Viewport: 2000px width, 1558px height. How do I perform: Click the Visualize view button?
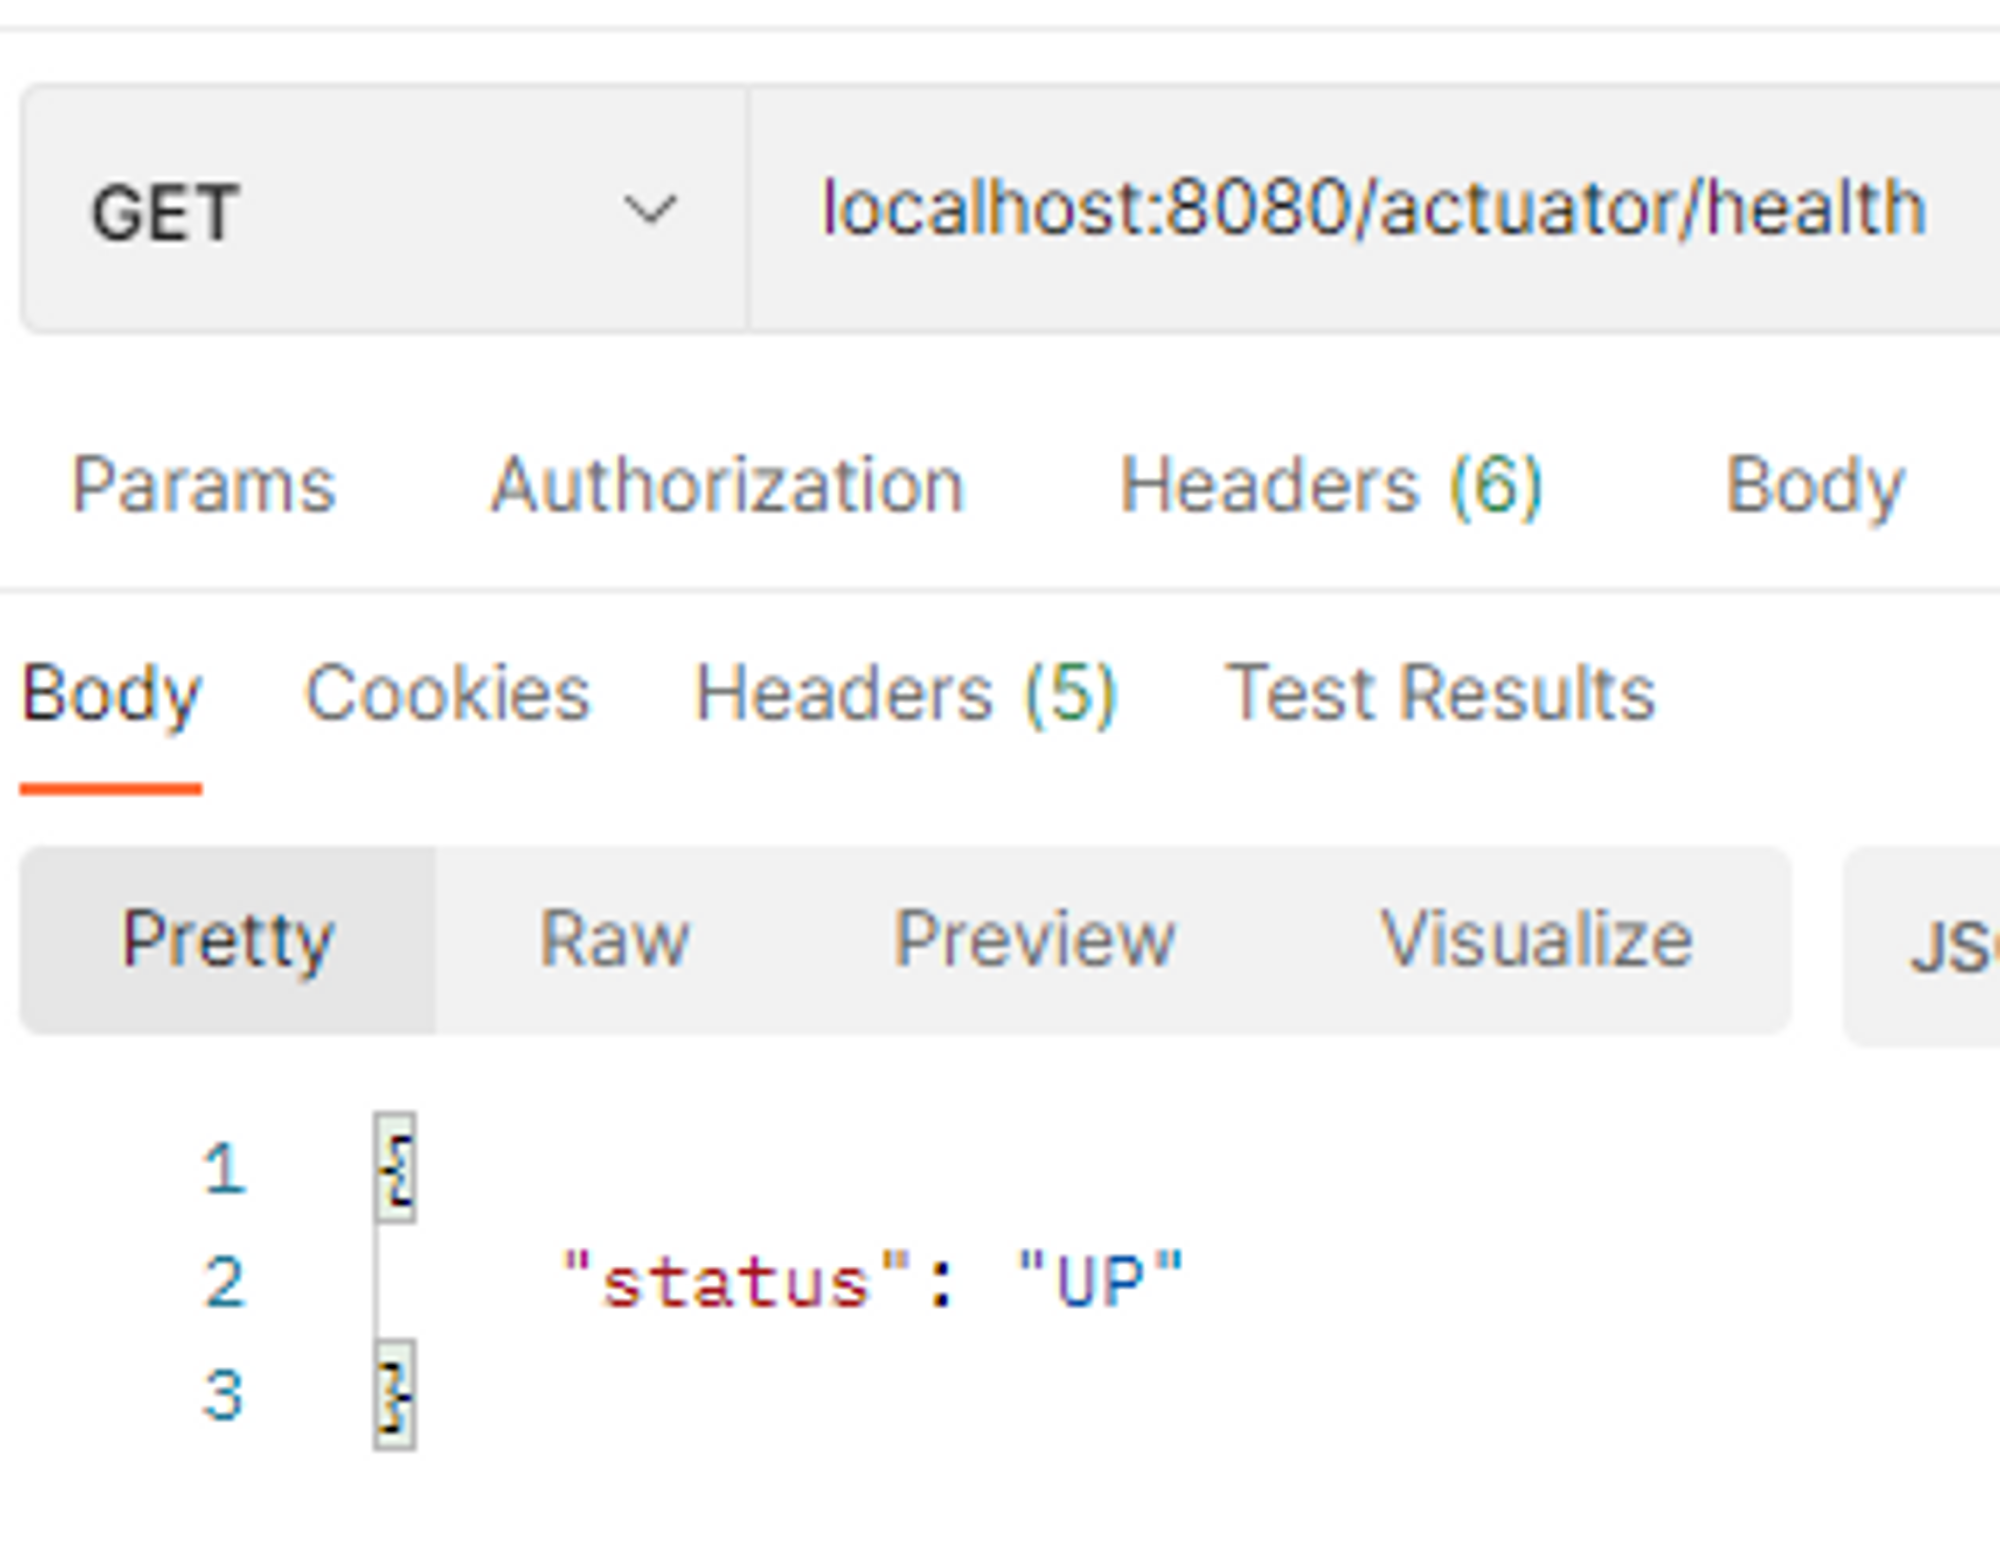click(1536, 940)
